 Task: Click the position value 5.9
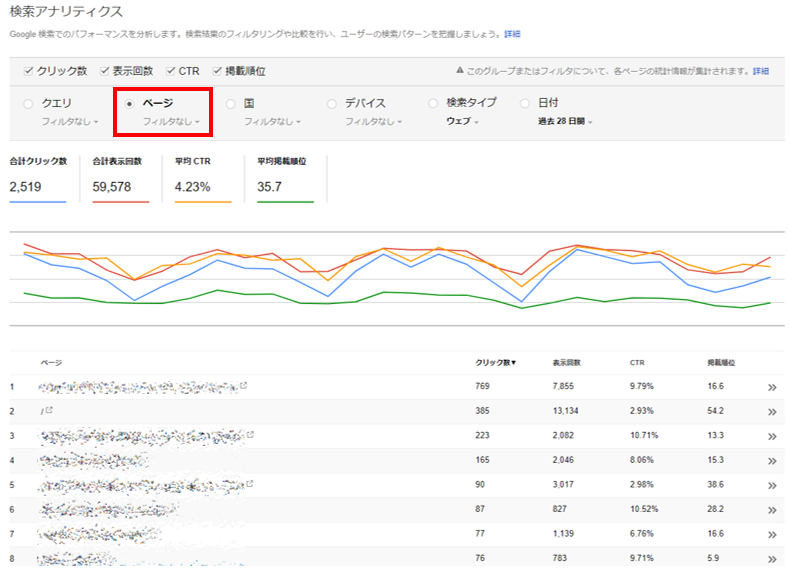(x=713, y=558)
